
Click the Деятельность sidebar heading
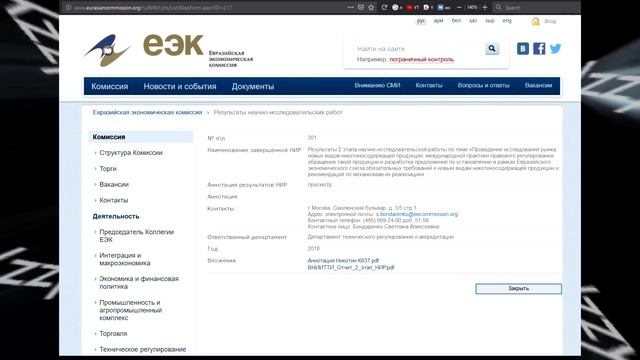tap(116, 216)
